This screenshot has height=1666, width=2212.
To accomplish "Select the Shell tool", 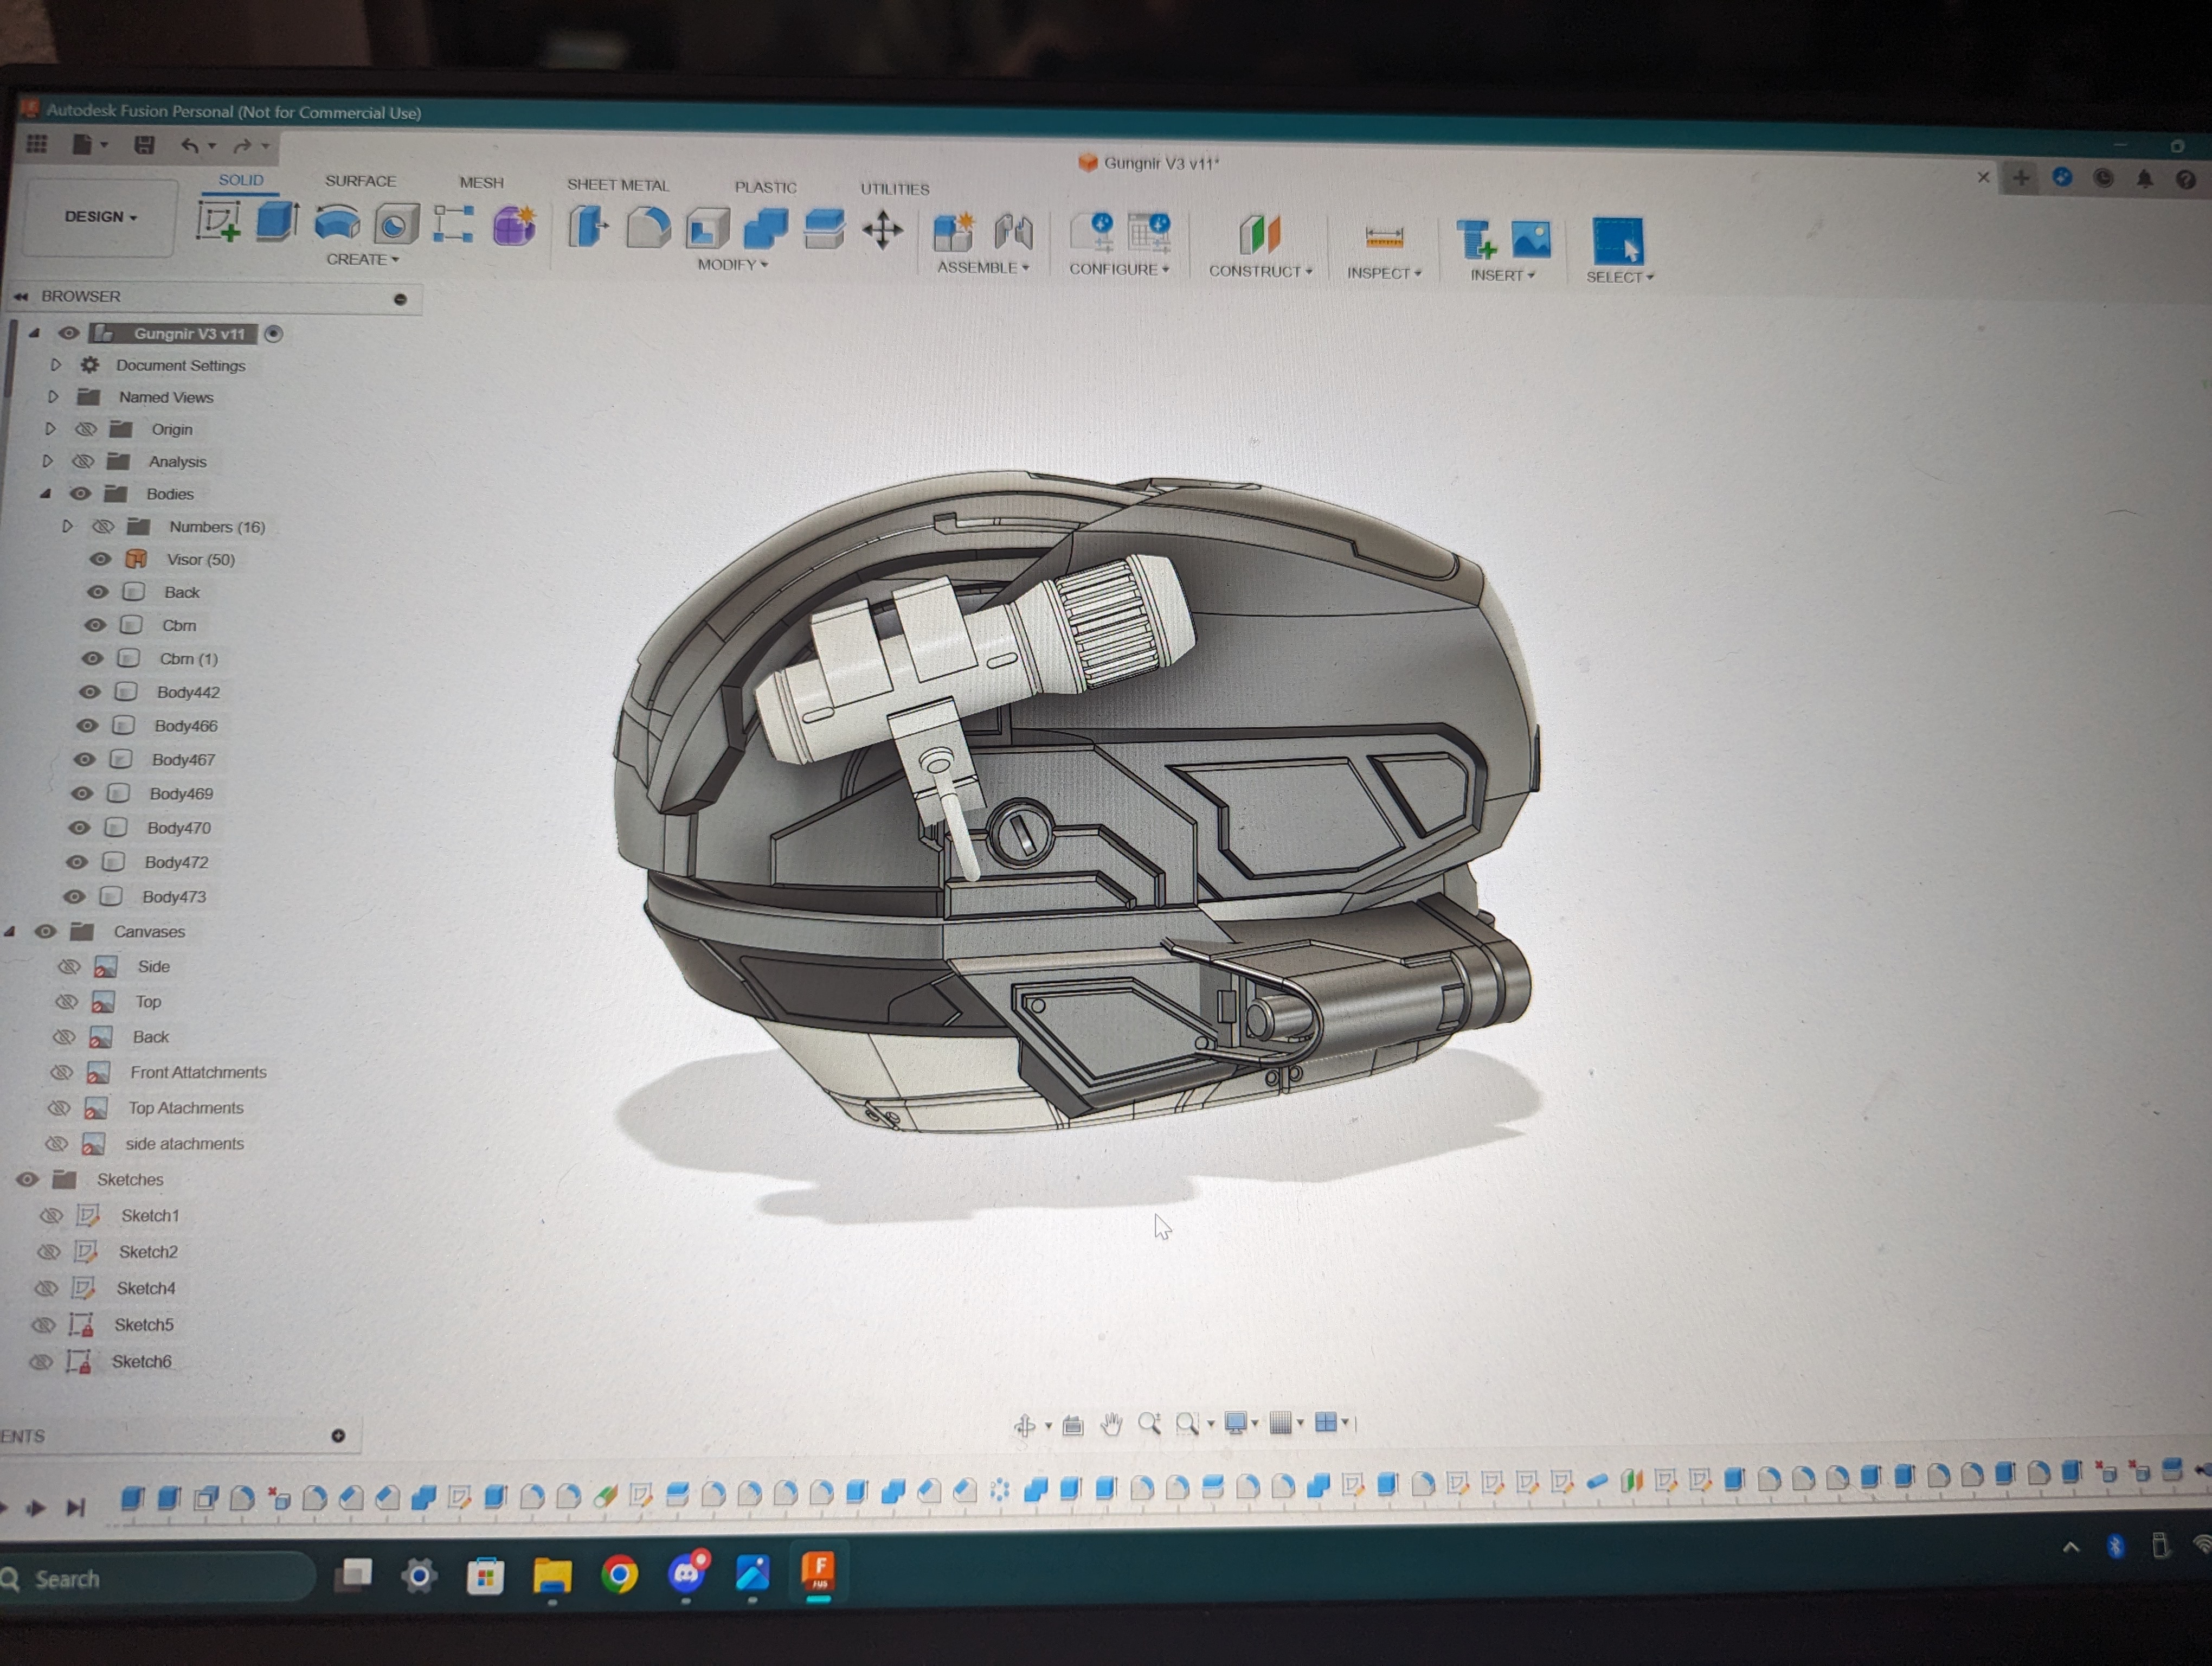I will [x=707, y=229].
